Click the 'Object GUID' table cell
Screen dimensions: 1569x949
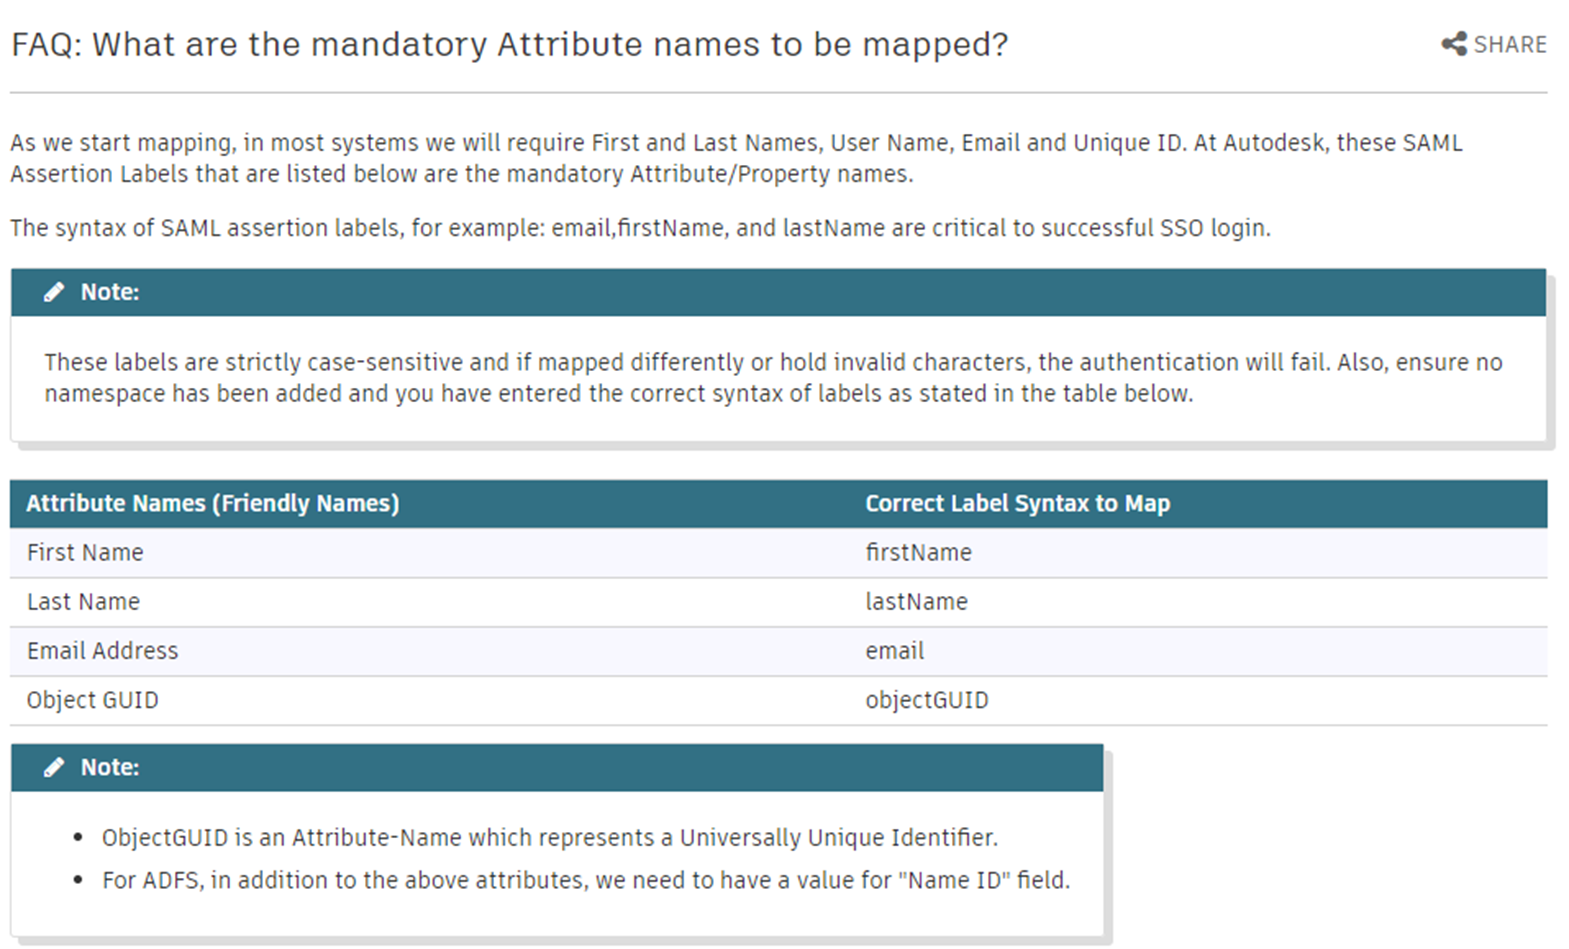pyautogui.click(x=92, y=700)
